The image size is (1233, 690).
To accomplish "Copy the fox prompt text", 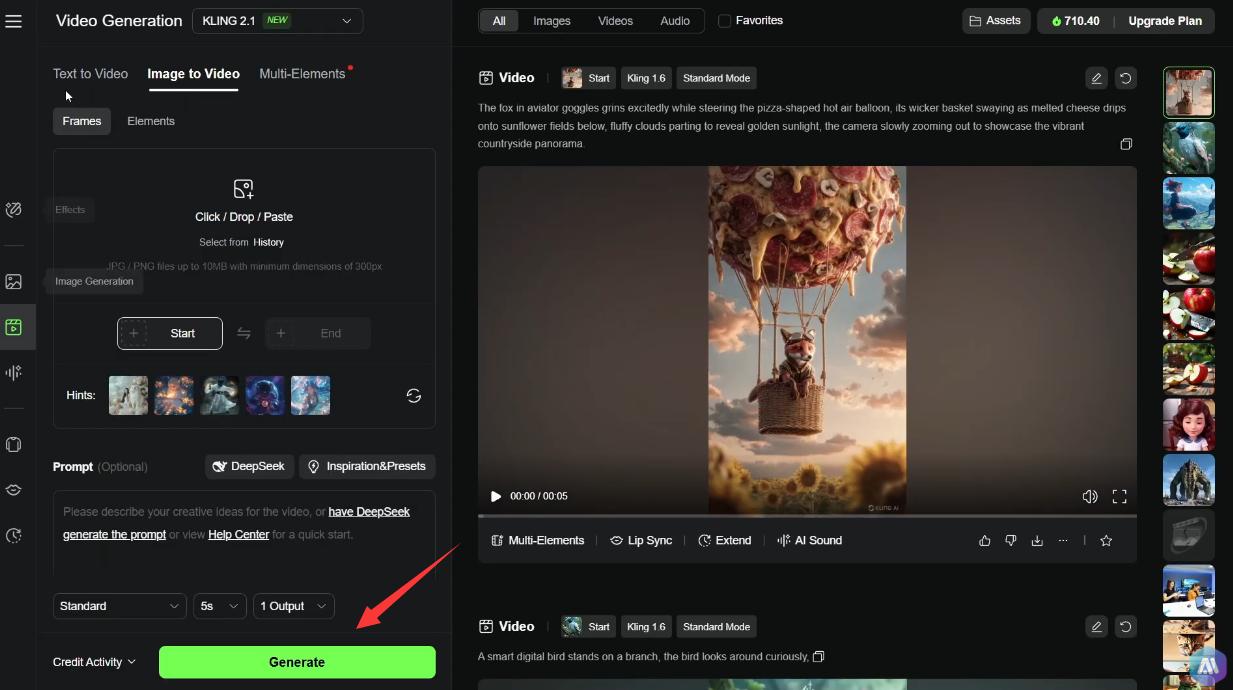I will tap(1126, 144).
